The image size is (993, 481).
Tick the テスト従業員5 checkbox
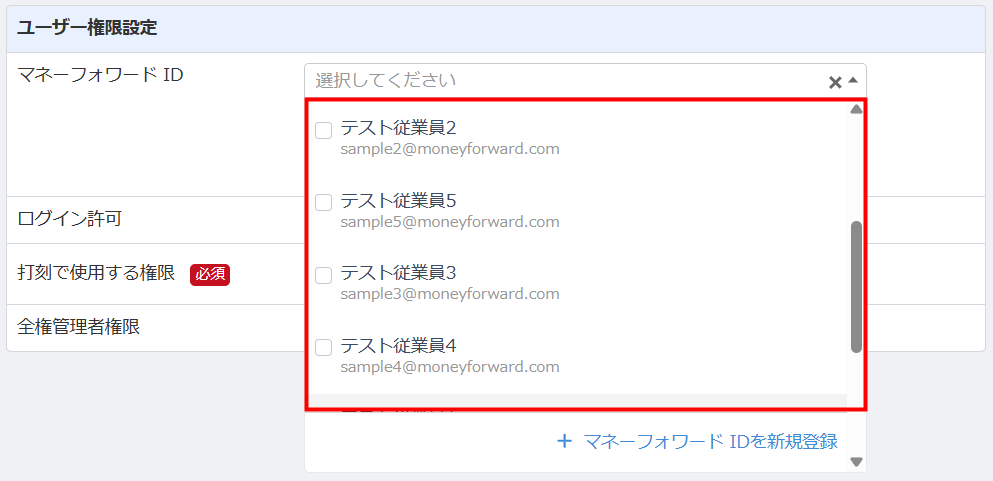tap(323, 202)
